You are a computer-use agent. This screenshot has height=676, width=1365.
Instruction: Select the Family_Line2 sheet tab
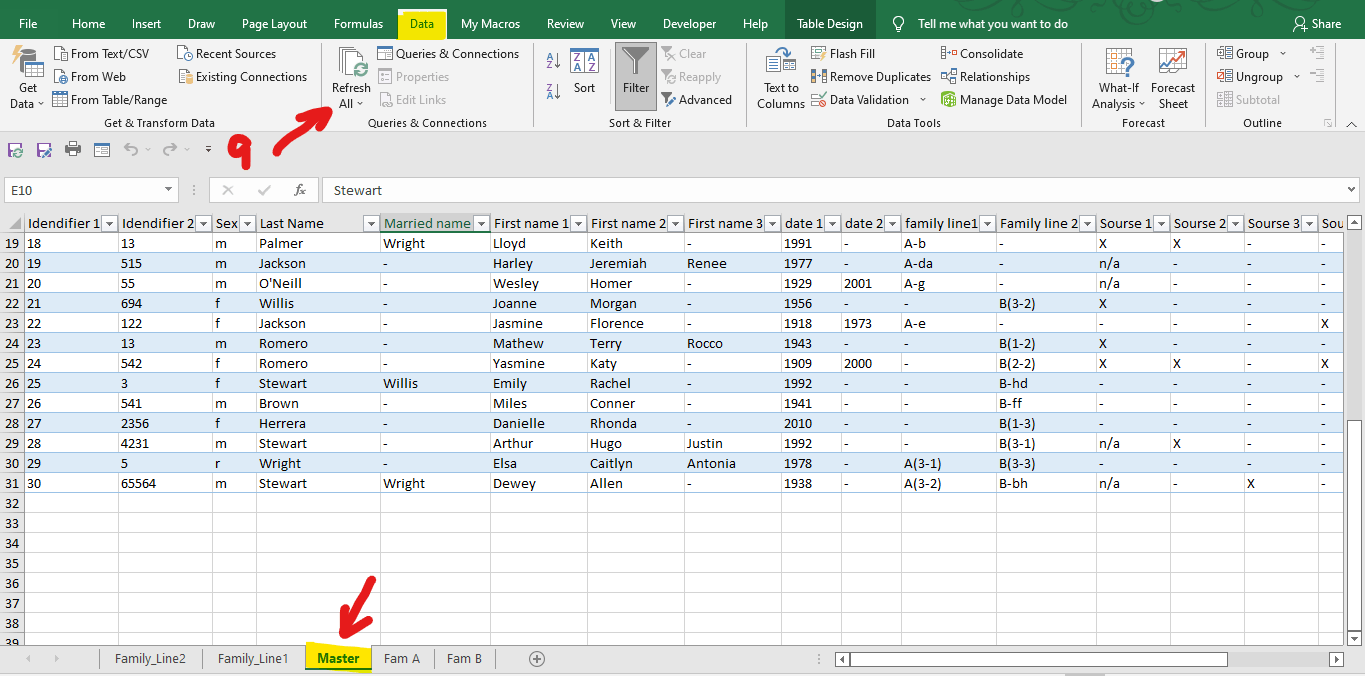(x=150, y=659)
